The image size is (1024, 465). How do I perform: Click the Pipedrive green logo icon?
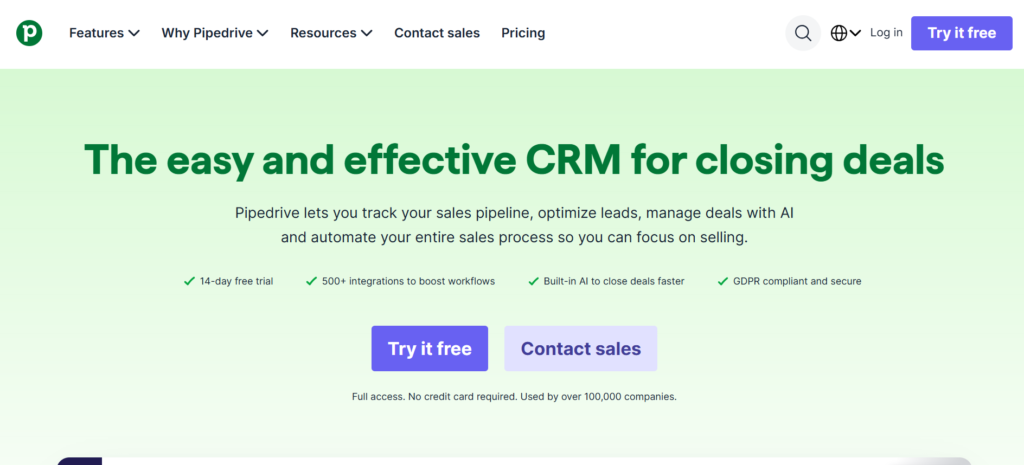(29, 33)
